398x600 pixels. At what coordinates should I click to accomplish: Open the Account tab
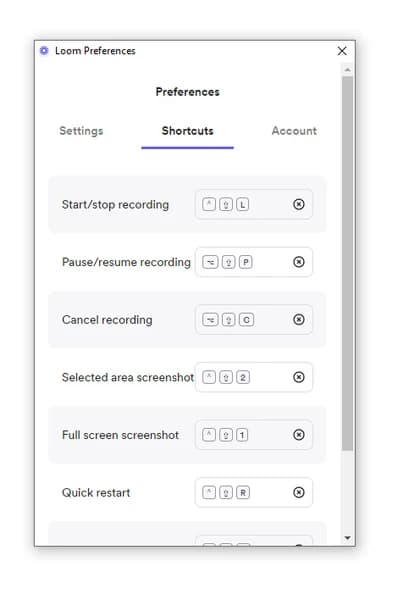[x=294, y=131]
